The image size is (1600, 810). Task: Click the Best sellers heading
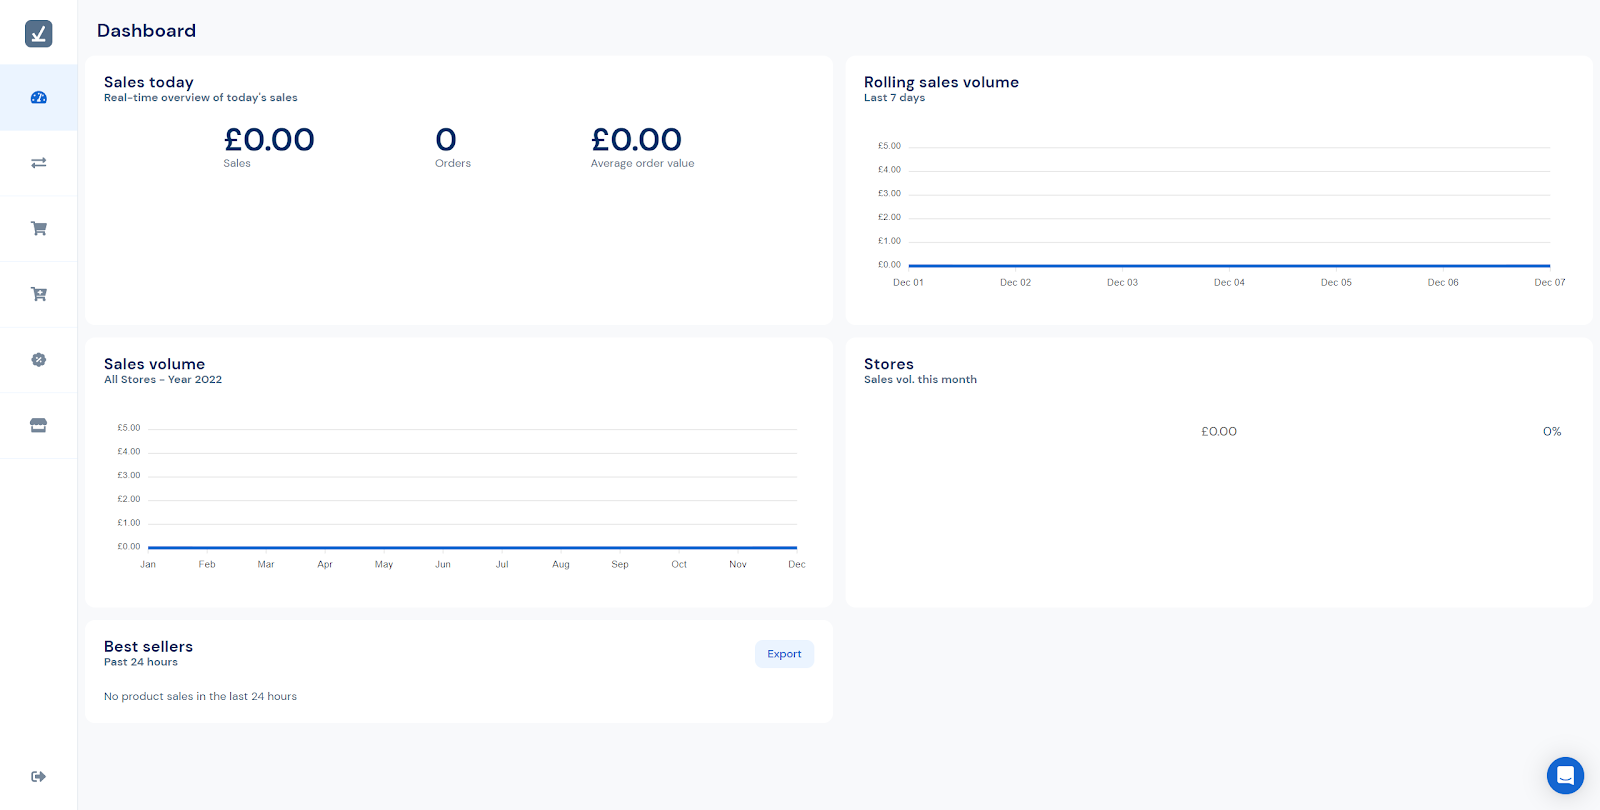click(148, 647)
